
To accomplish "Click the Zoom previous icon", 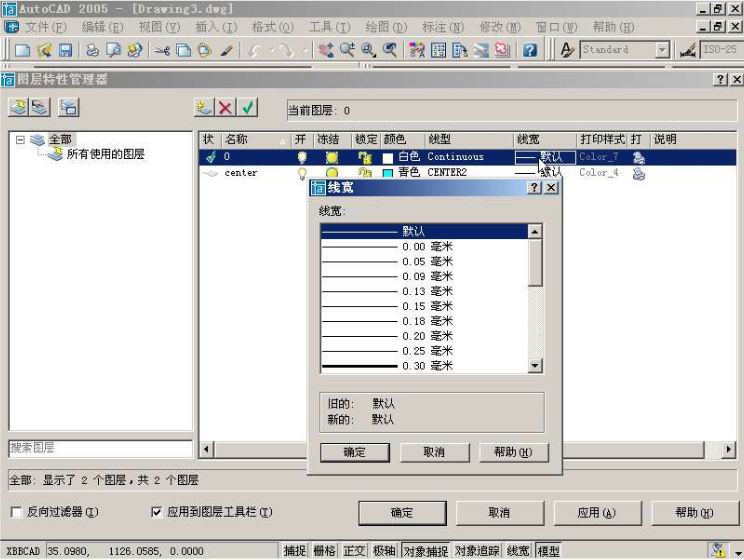I will tap(390, 49).
